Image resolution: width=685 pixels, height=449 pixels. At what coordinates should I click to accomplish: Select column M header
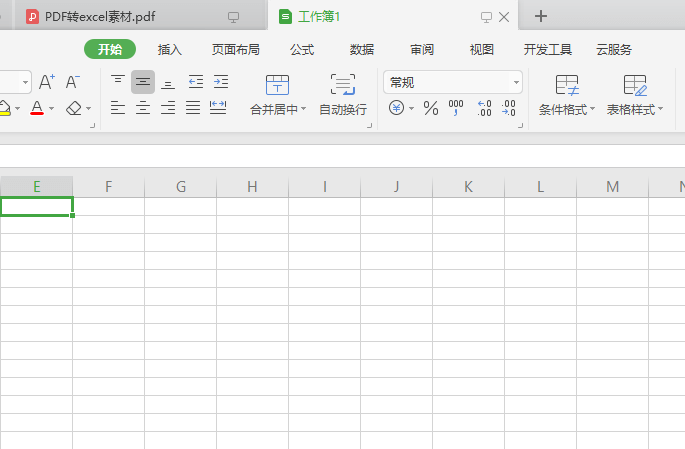(612, 187)
